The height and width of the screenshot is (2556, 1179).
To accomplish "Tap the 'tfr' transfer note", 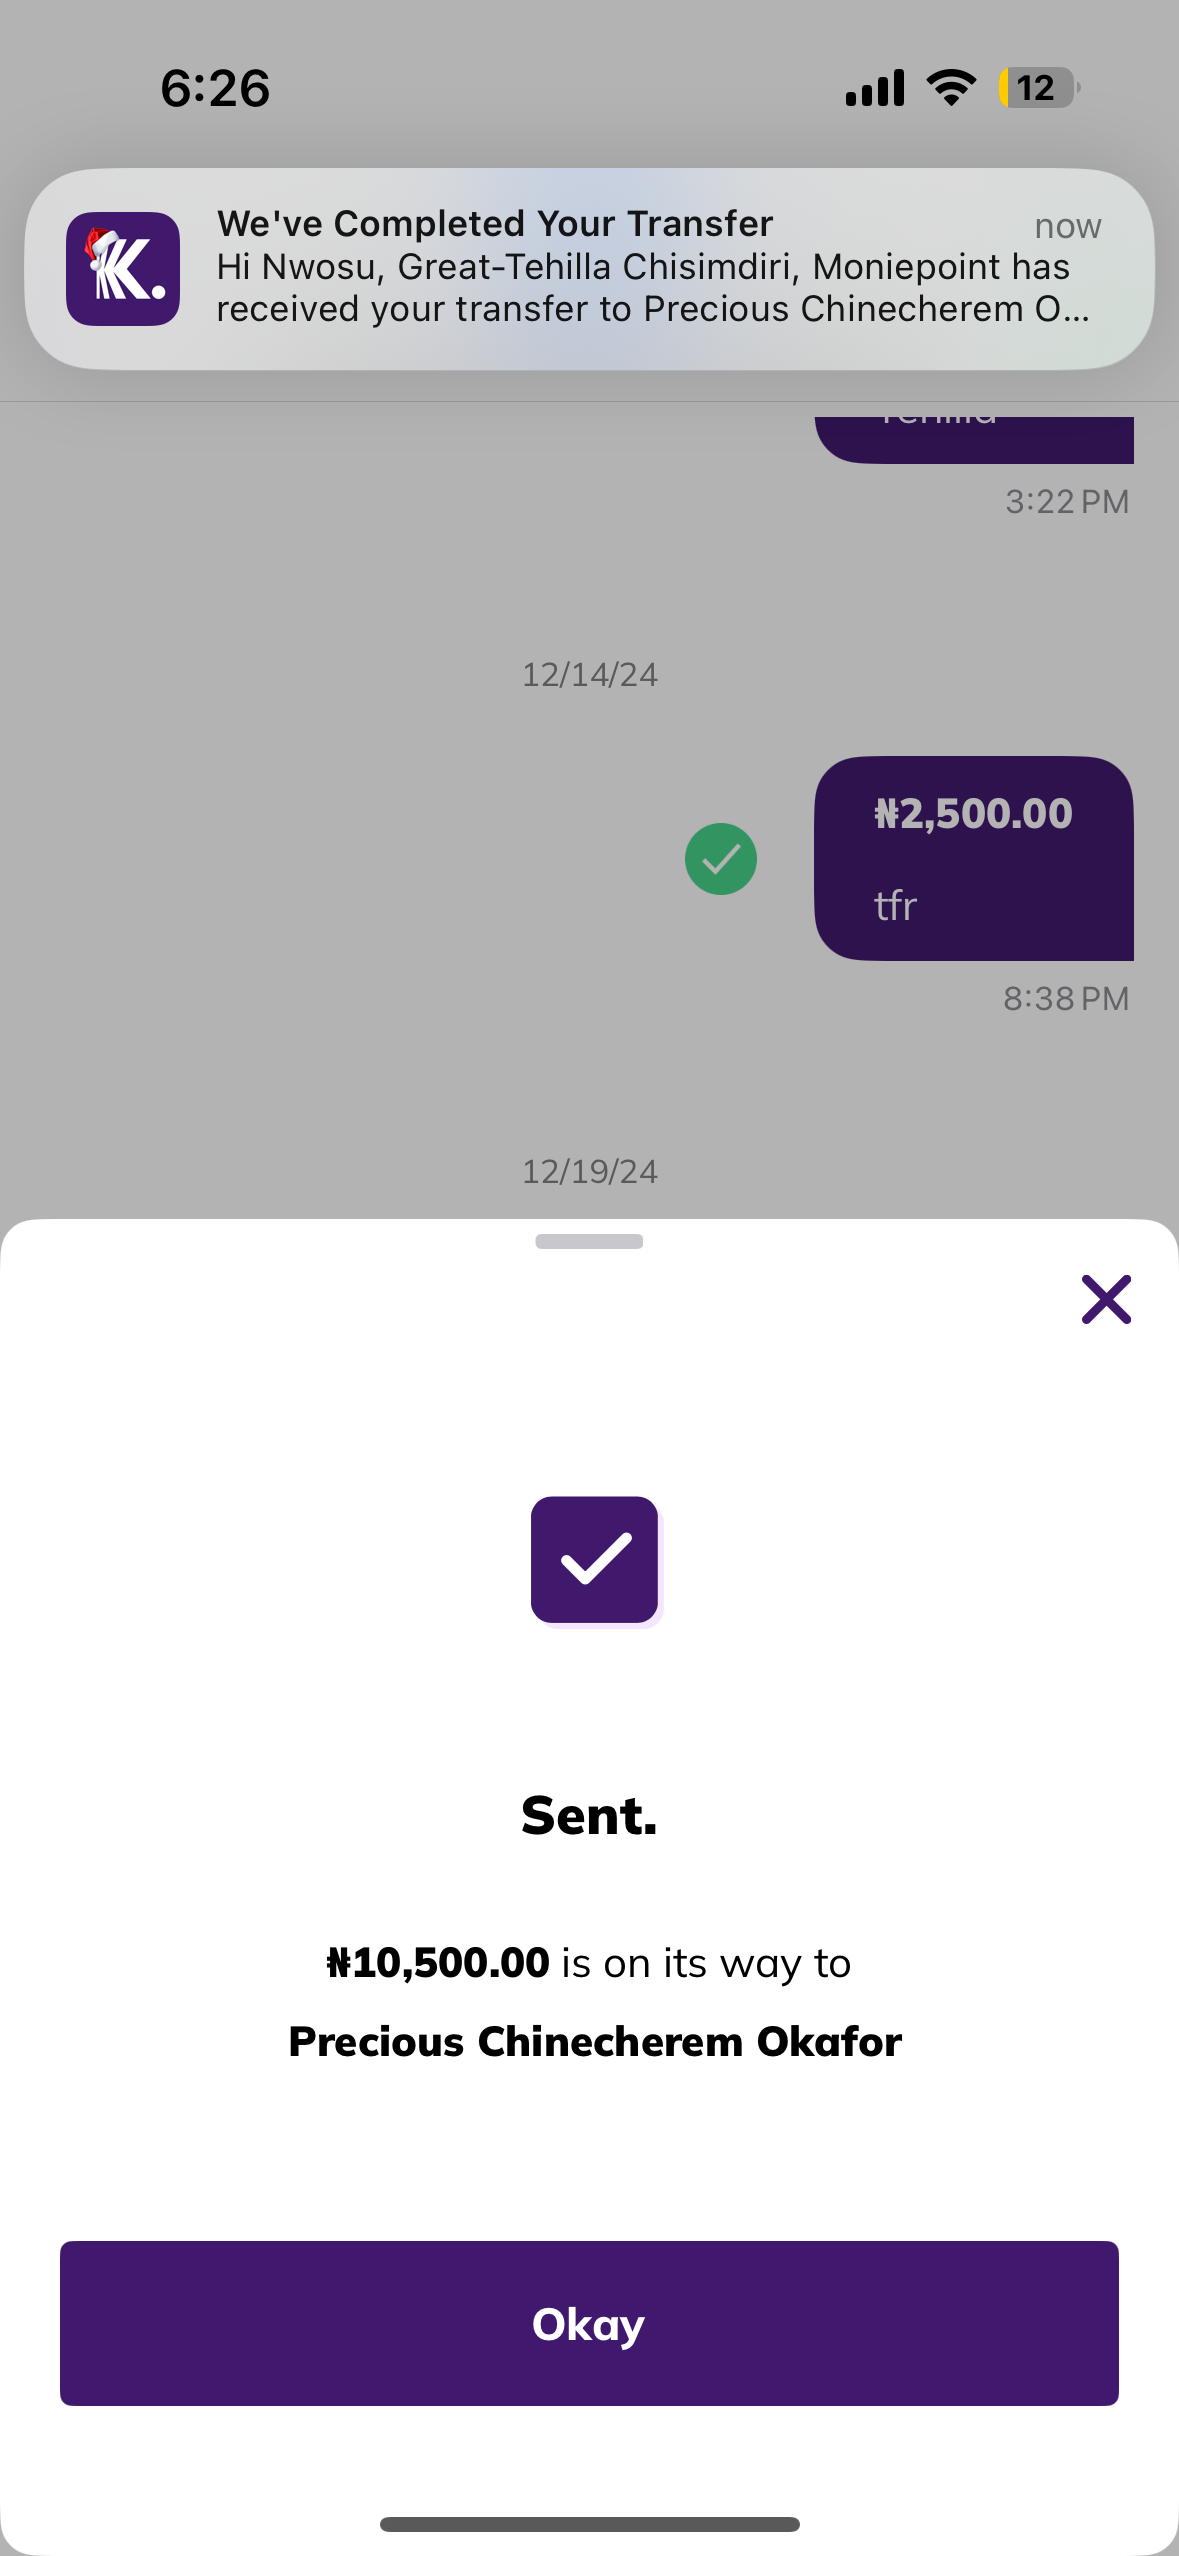I will pos(895,906).
